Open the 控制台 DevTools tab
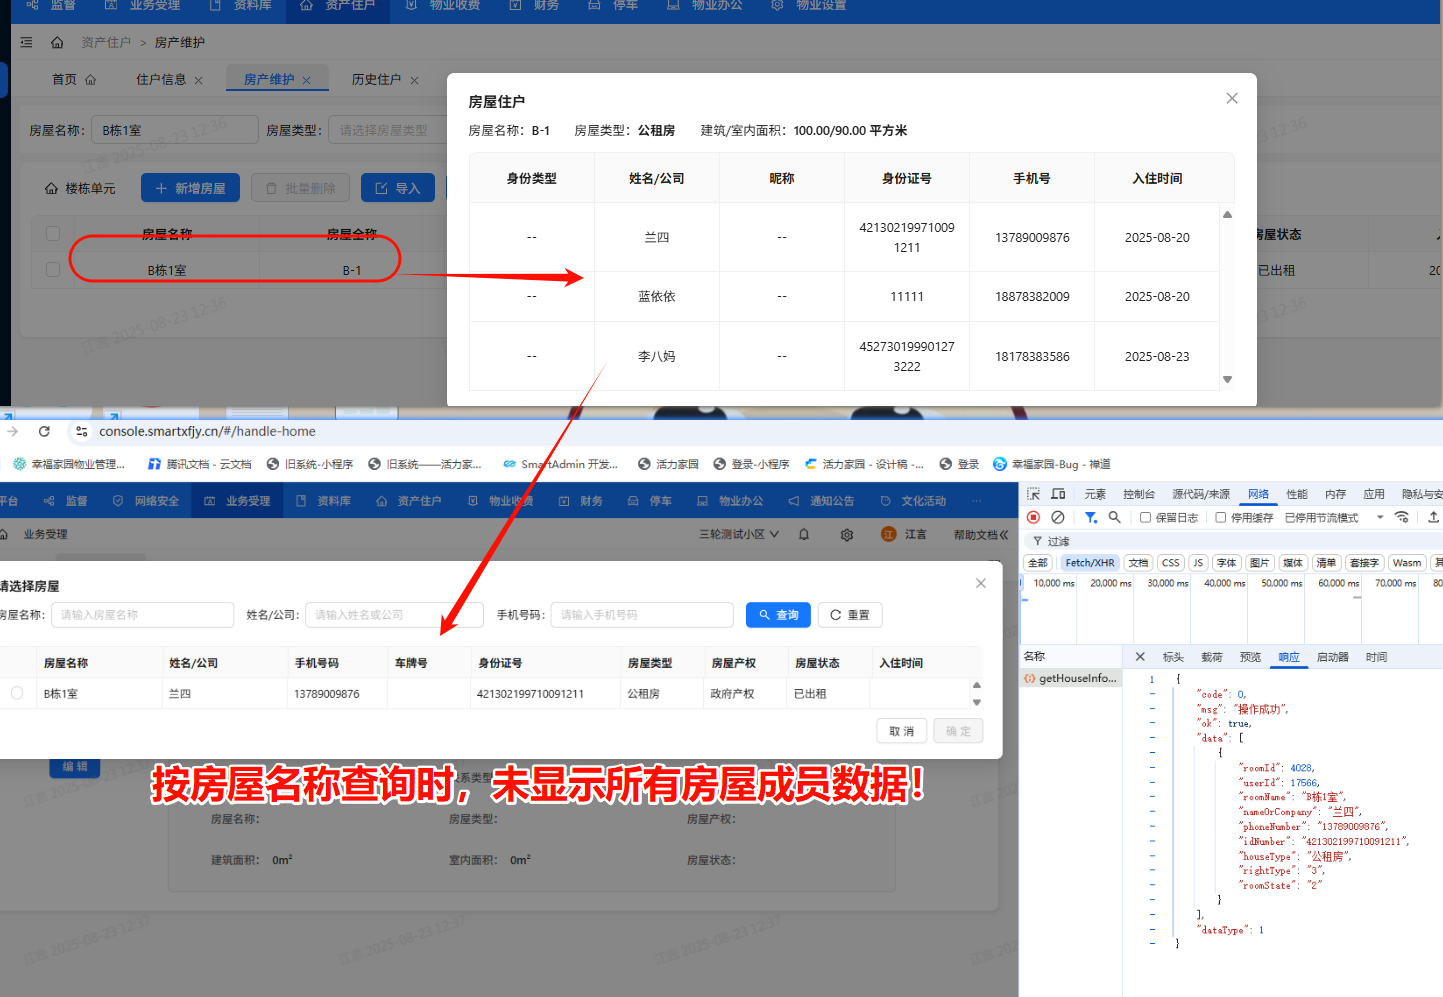Screen dimensions: 1443x997 point(1138,494)
